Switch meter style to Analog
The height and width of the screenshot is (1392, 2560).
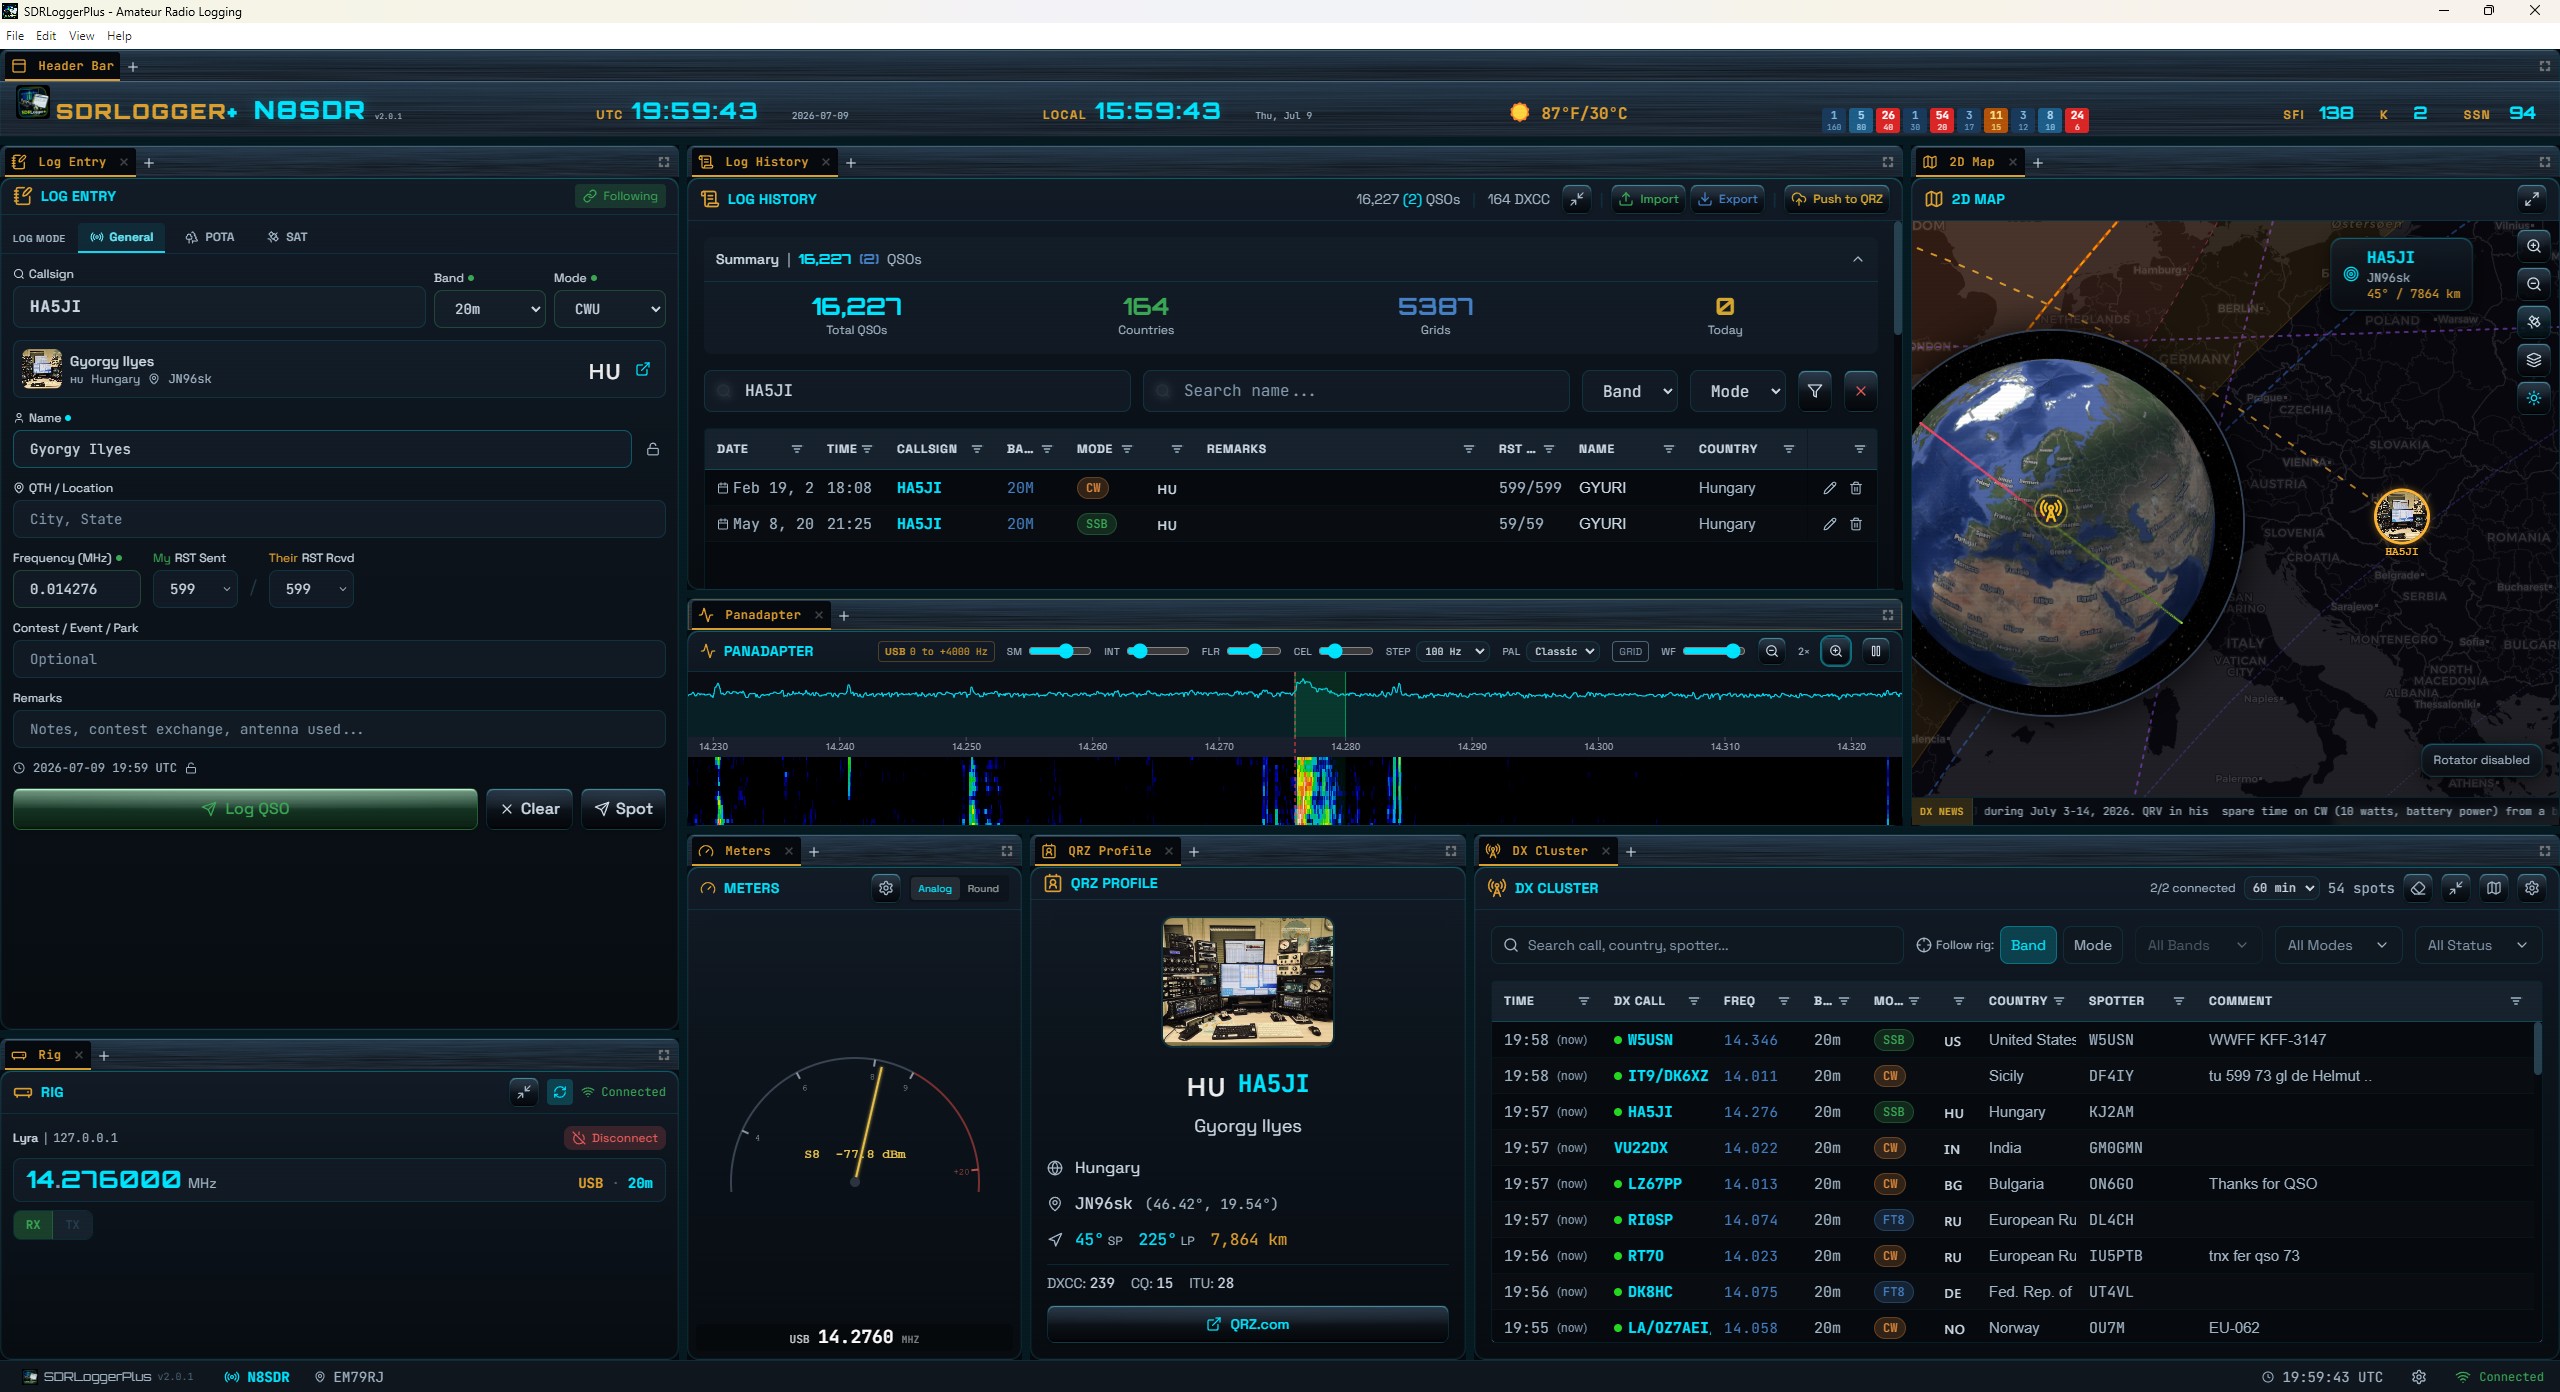click(935, 889)
